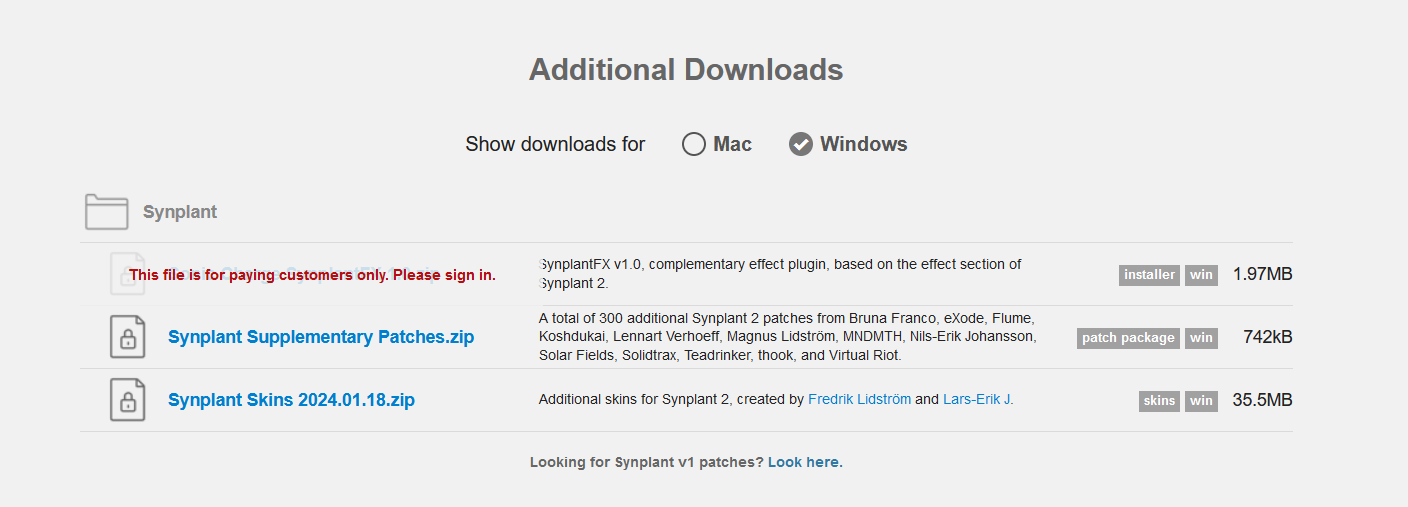Click lock icon beside Synplant Skins zip
Screen dimensions: 1408x507
point(128,400)
